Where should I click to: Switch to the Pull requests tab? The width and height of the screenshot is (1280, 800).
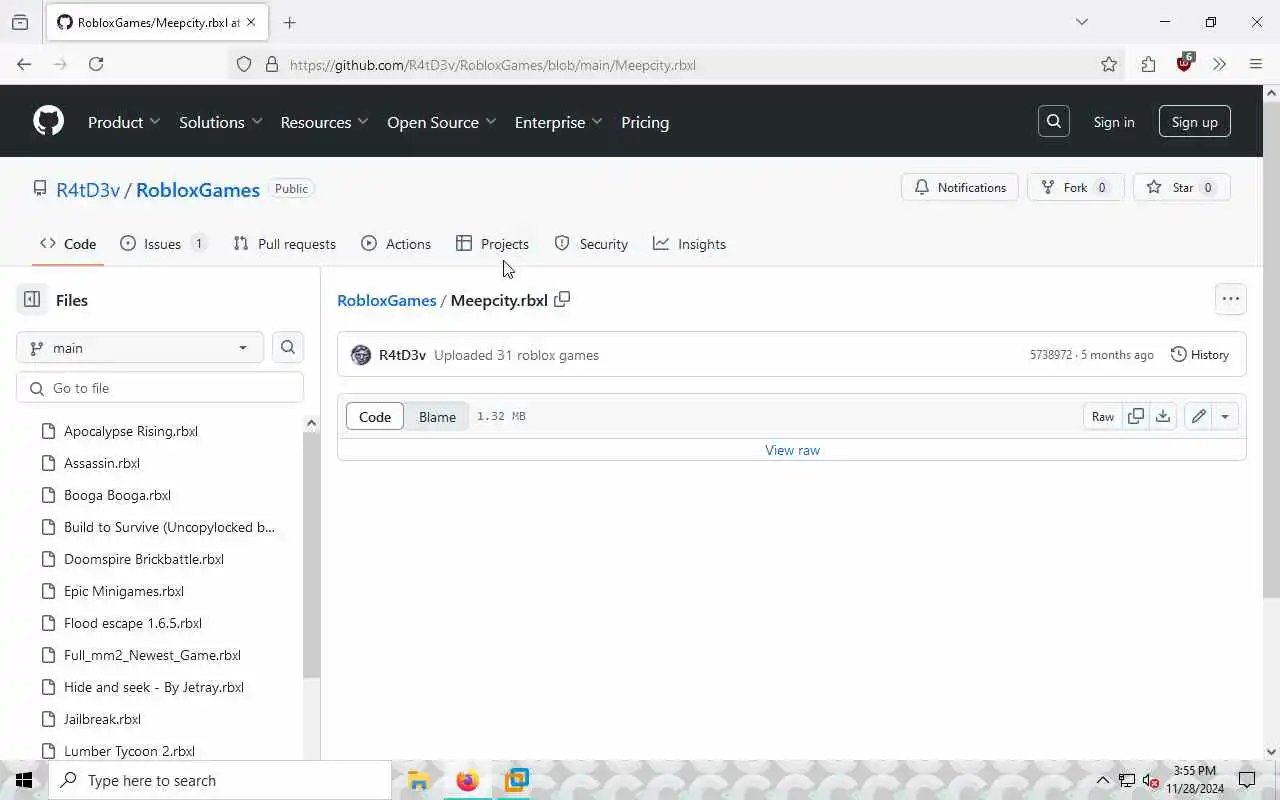point(284,244)
